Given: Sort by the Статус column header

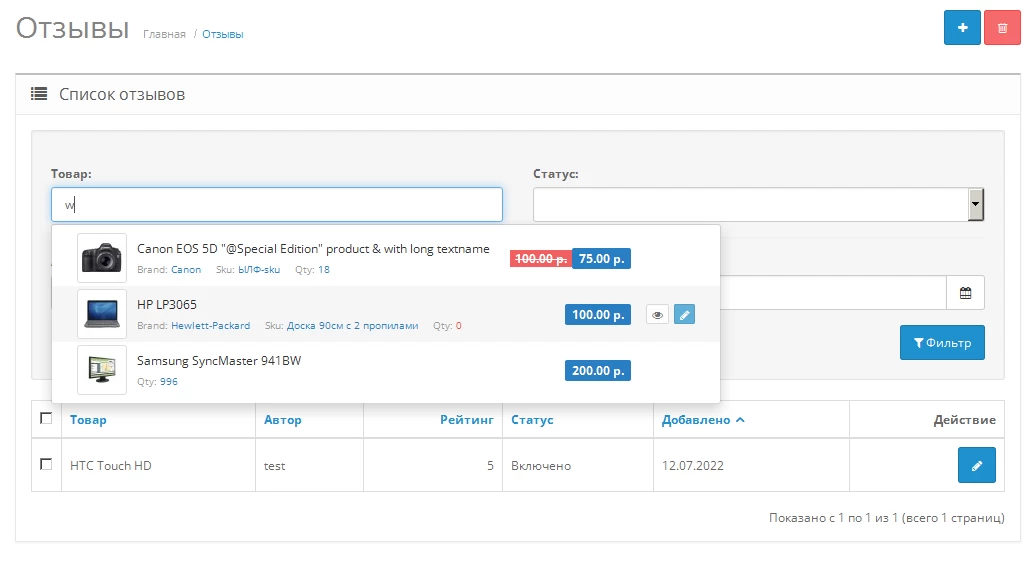Looking at the screenshot, I should (532, 420).
